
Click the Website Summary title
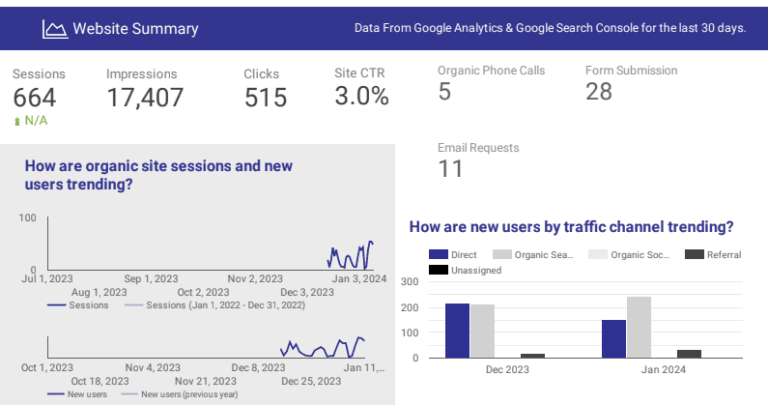135,29
